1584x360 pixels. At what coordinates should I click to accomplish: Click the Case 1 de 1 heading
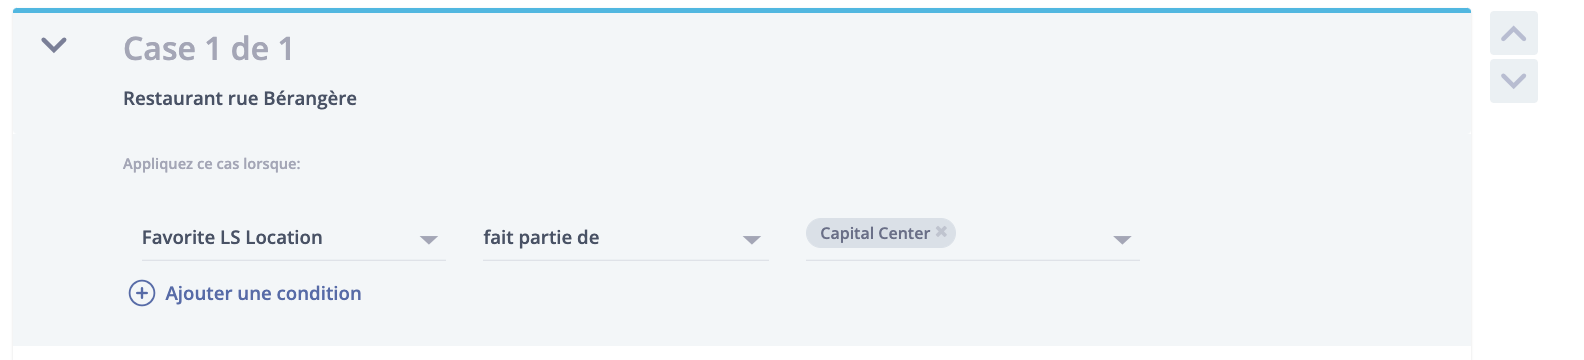(x=208, y=48)
